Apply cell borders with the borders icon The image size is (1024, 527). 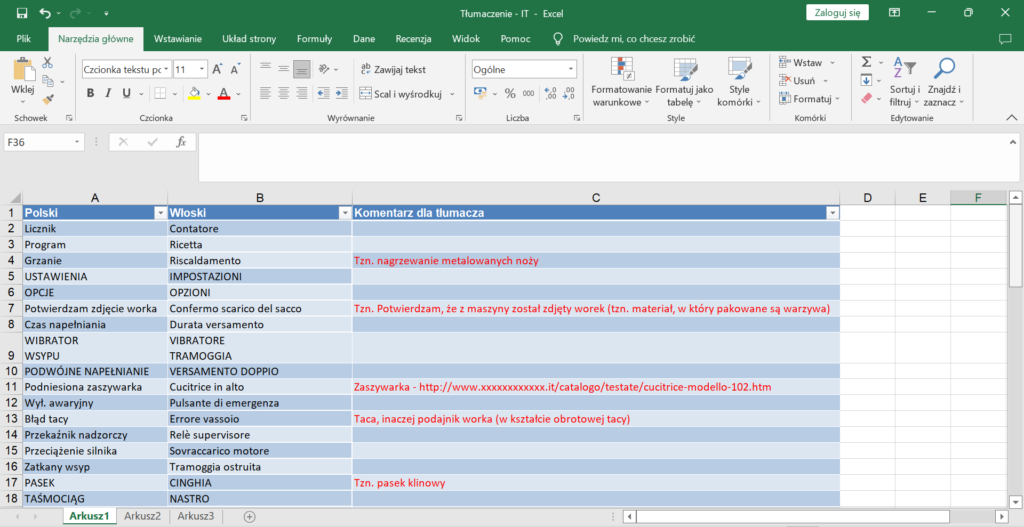point(160,93)
